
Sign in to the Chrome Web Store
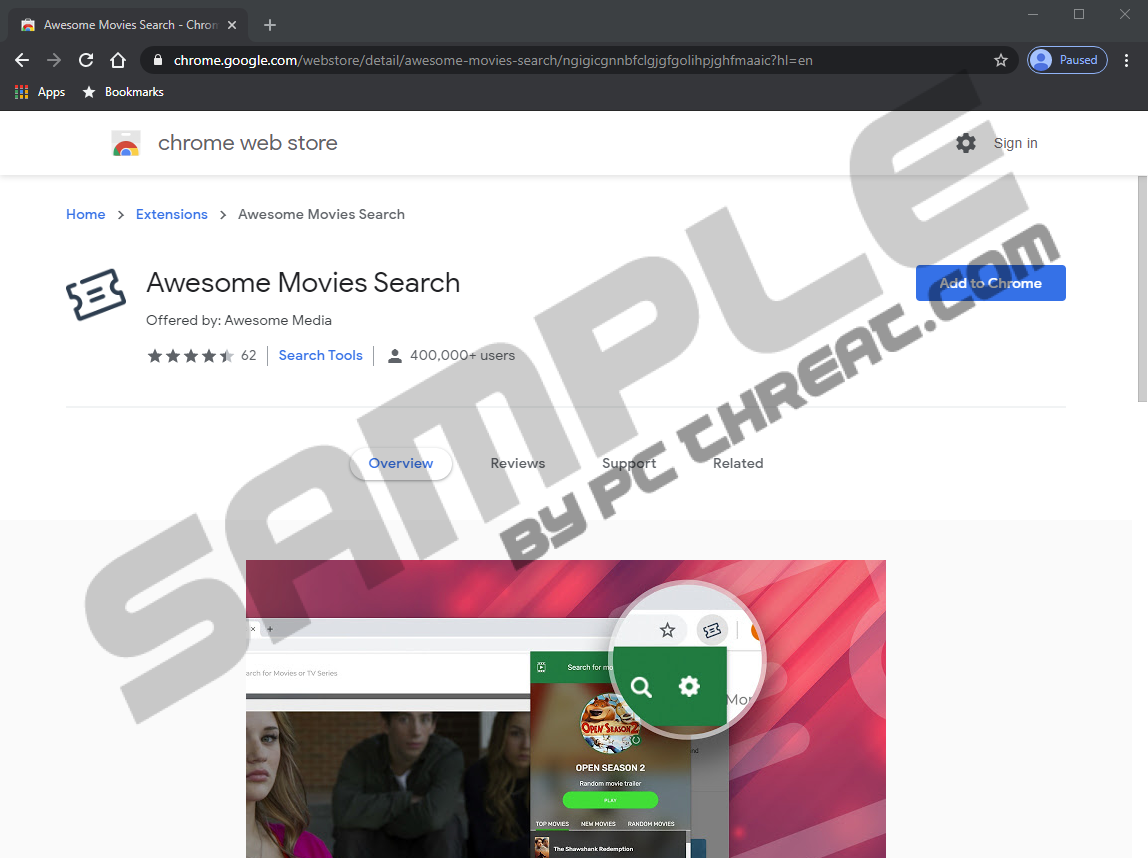click(x=1015, y=143)
